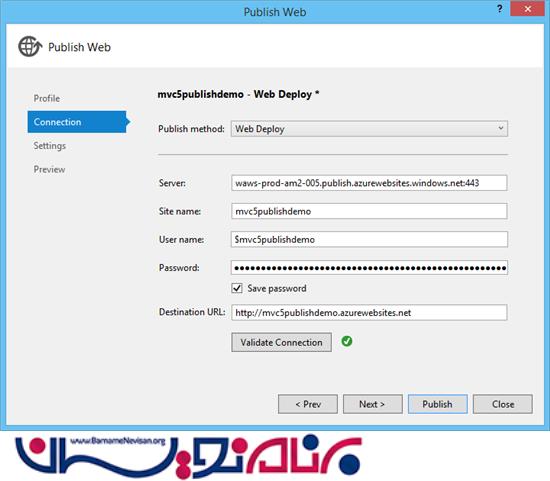Advance with the Next button

pos(373,404)
